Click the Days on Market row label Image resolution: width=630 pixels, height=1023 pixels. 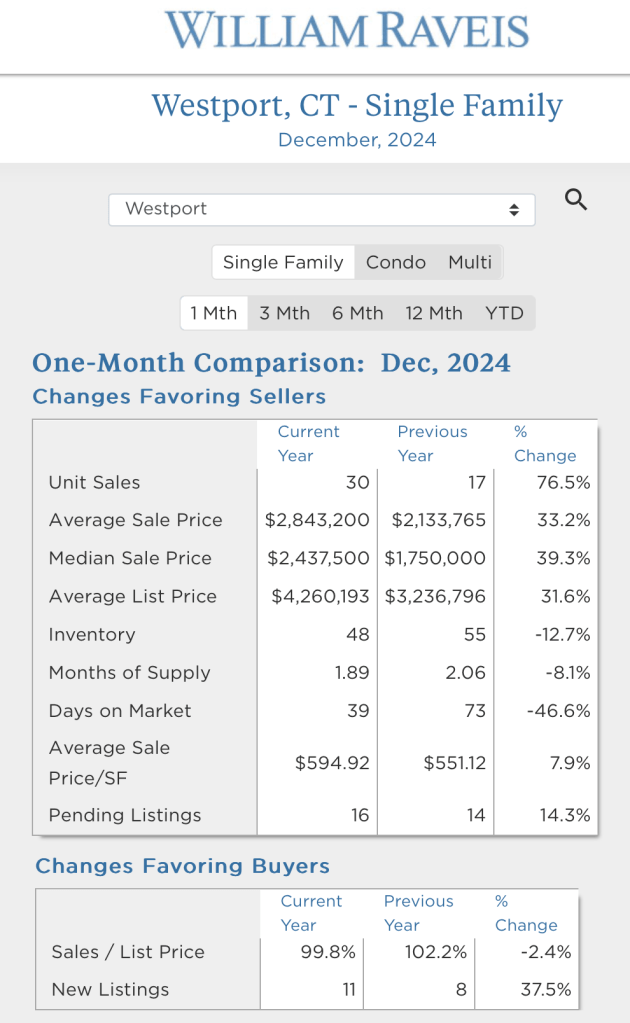[x=120, y=711]
